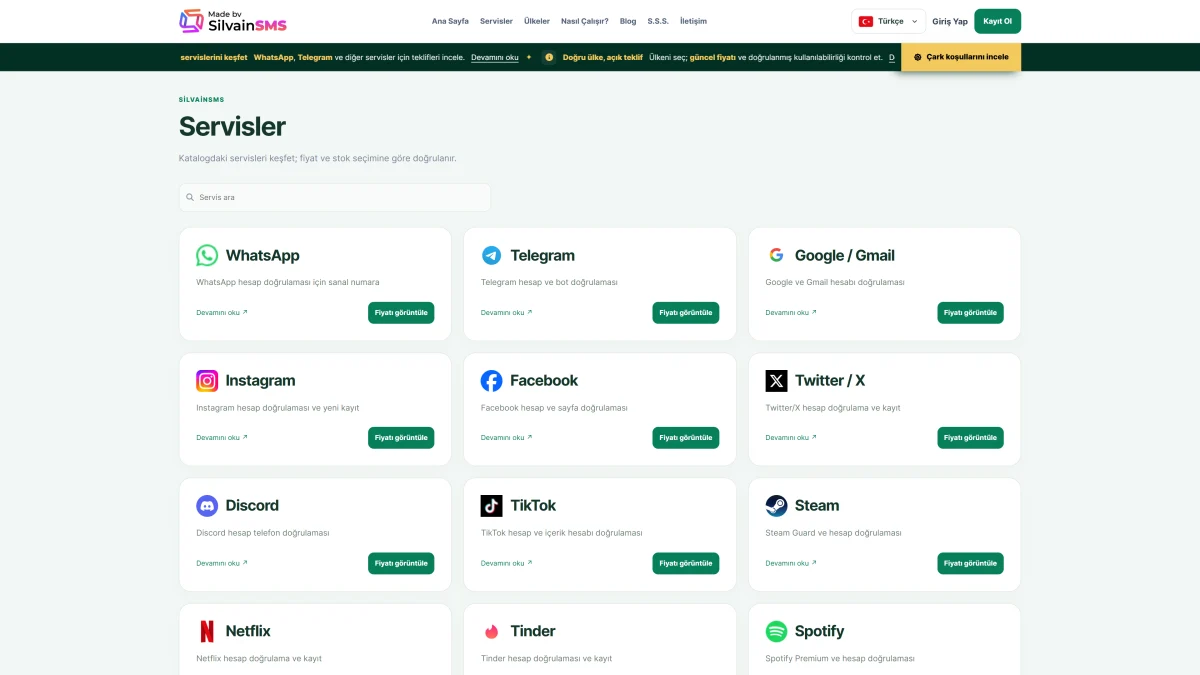
Task: Click the Tinder flame icon
Action: pyautogui.click(x=491, y=631)
